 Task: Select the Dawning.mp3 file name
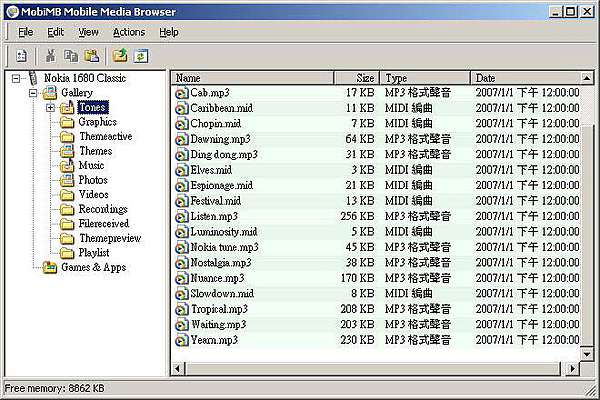pos(220,139)
